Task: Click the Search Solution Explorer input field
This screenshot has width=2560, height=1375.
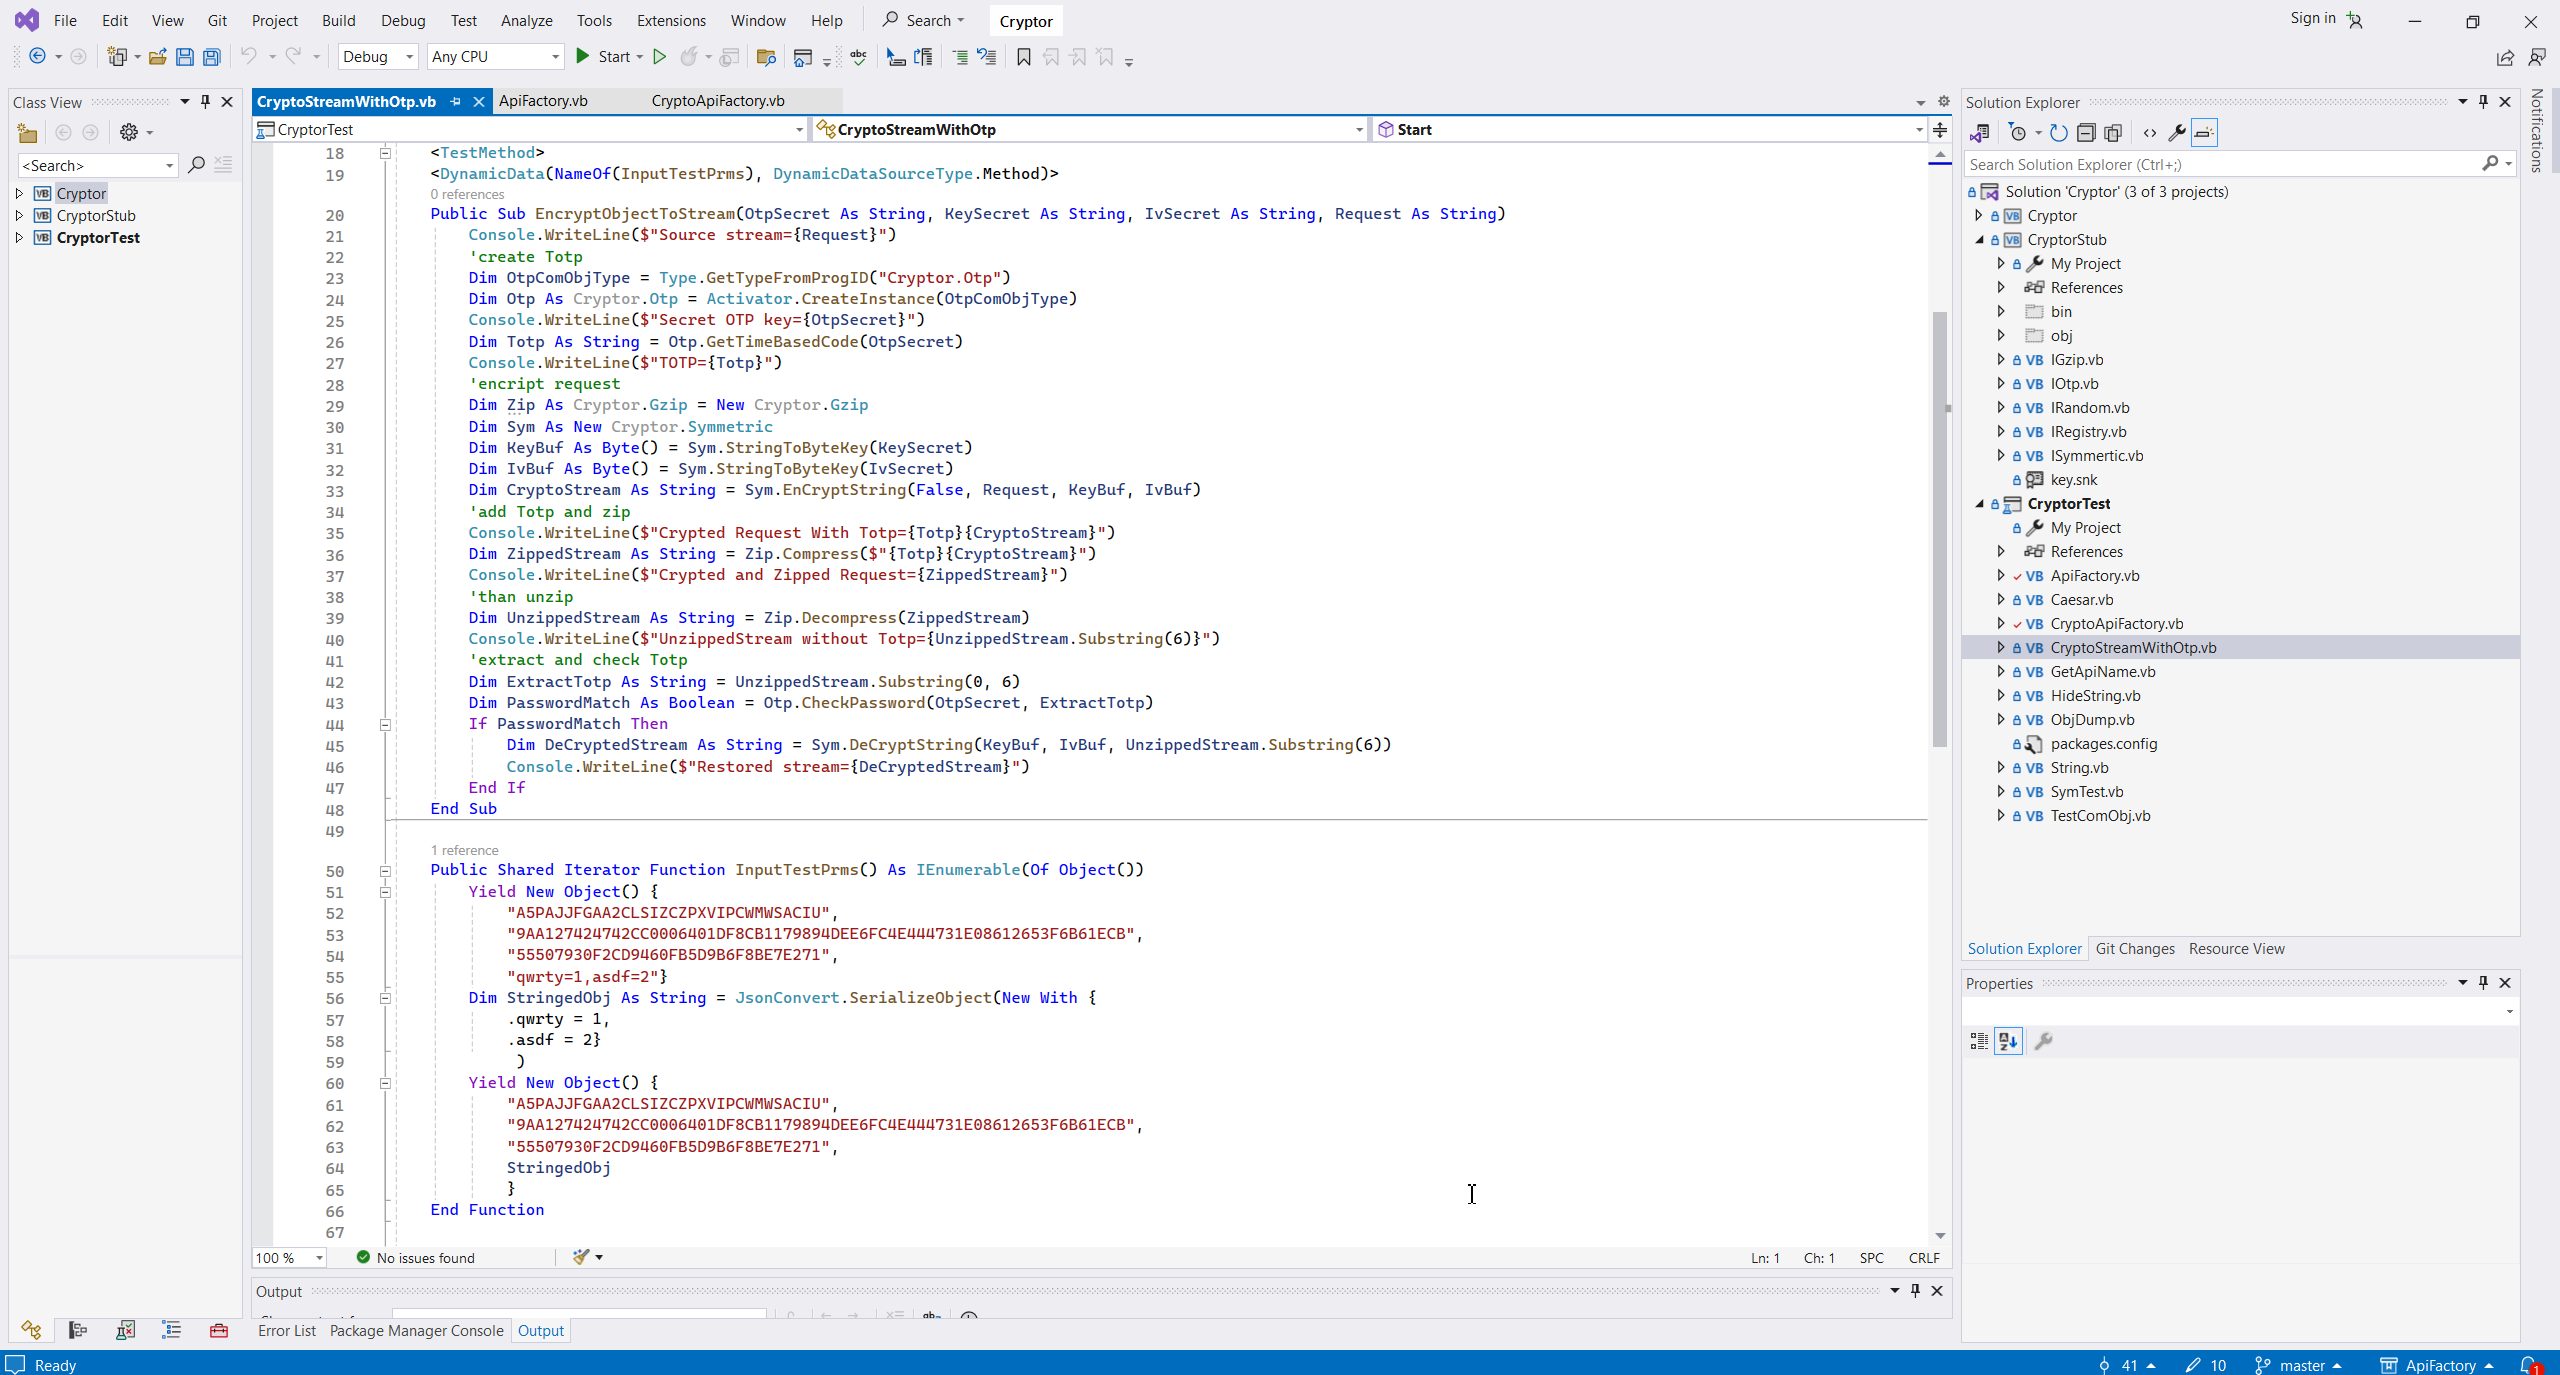Action: click(2220, 164)
